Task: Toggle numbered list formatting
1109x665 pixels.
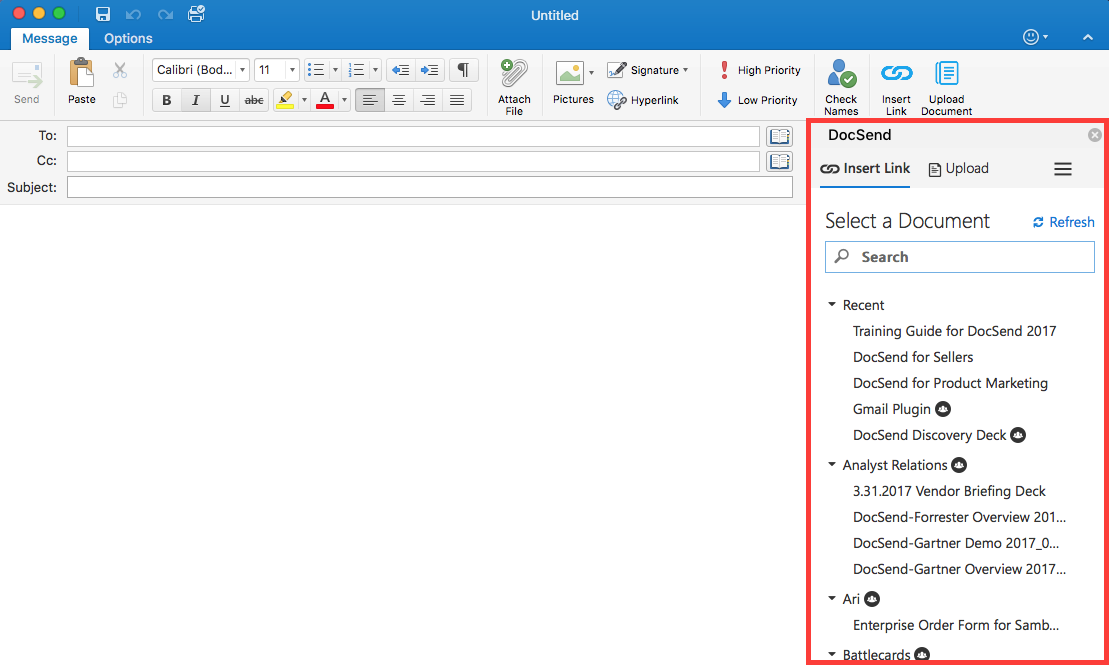Action: 357,70
